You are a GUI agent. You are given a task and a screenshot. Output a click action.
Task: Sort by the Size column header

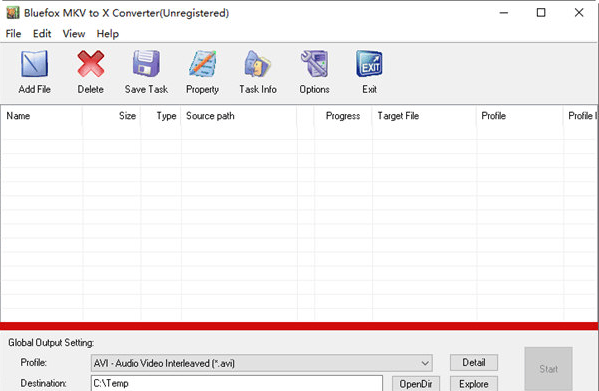point(111,116)
